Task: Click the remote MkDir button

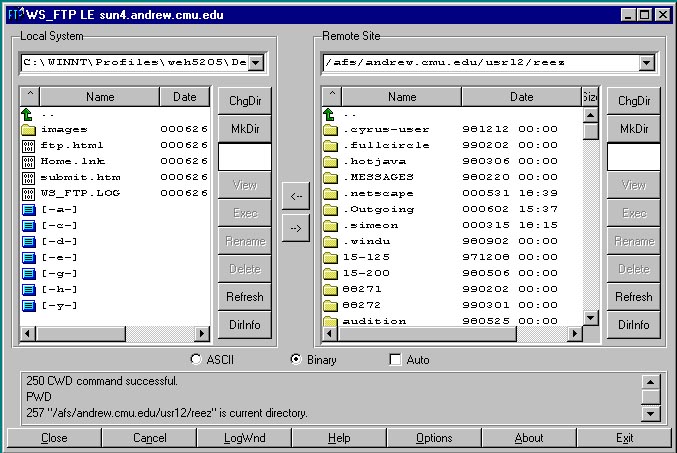Action: coord(634,129)
